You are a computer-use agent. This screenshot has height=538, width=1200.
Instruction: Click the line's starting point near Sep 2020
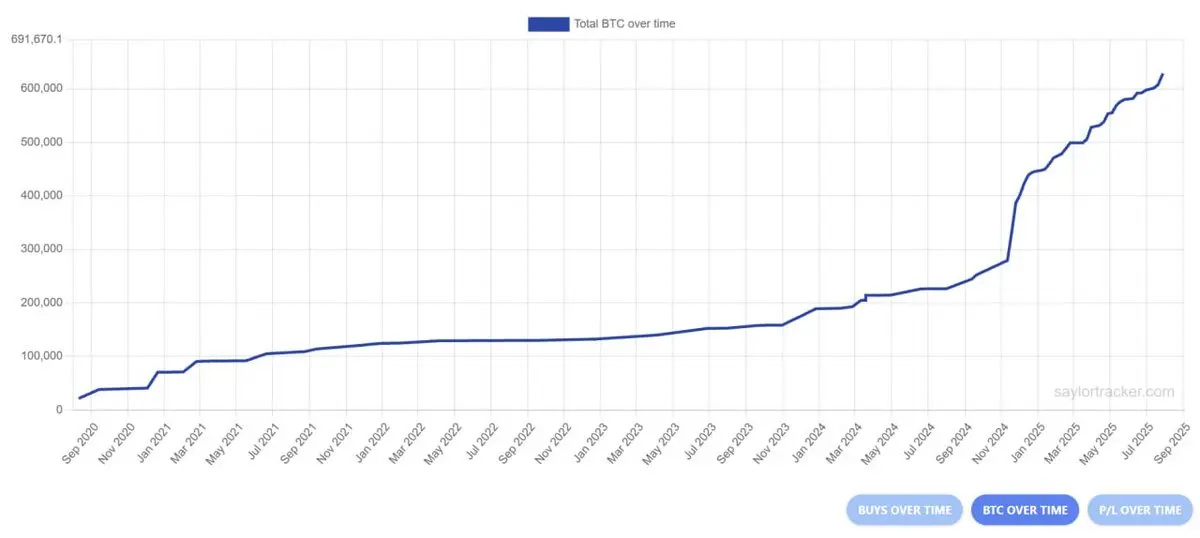pyautogui.click(x=80, y=398)
